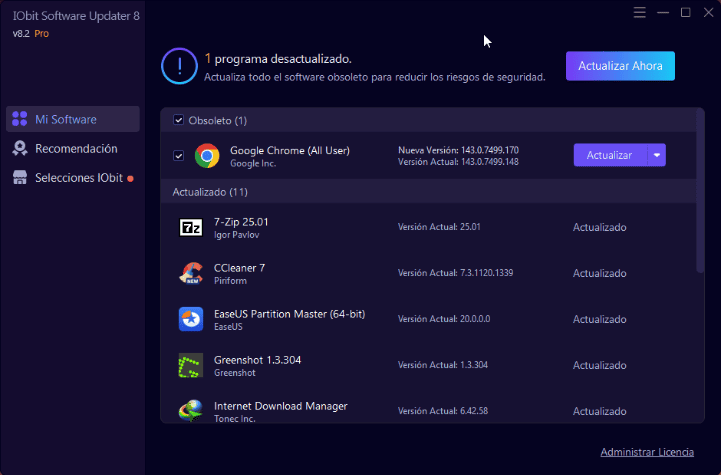Image resolution: width=721 pixels, height=475 pixels.
Task: Click the red notification dot beside Selecciones IObit
Action: (131, 178)
